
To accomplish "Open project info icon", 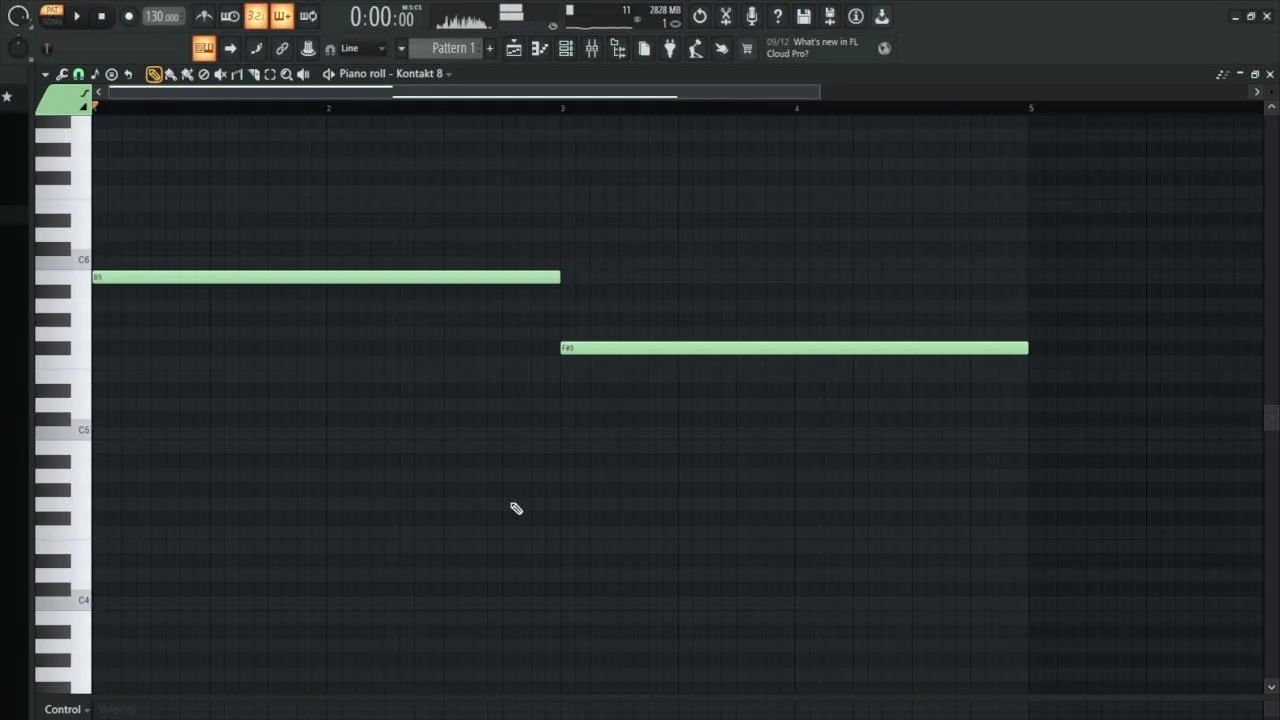I will [856, 16].
